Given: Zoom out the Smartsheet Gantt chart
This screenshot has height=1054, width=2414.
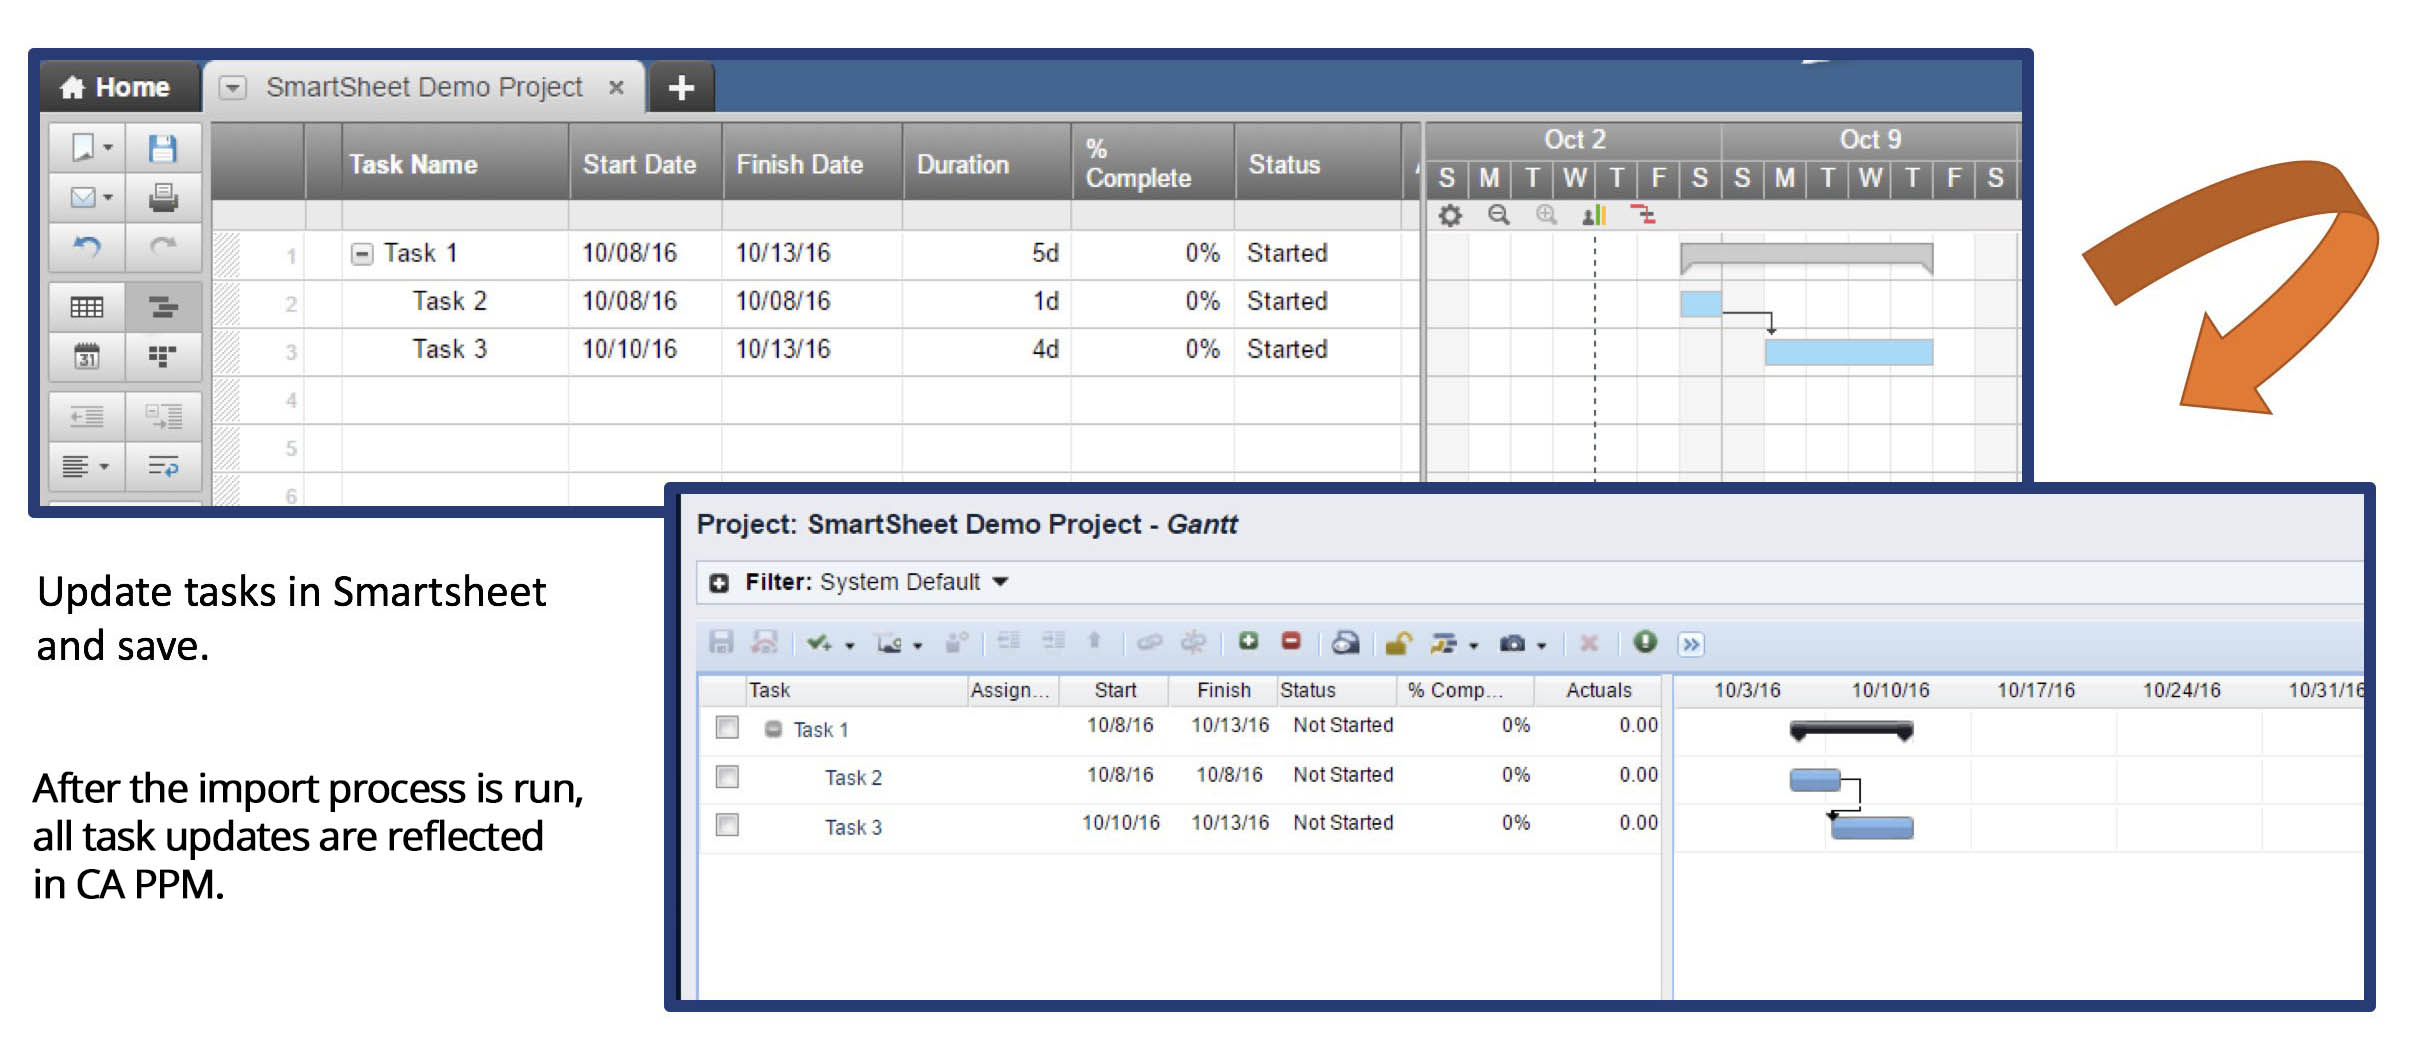Looking at the screenshot, I should click(1498, 215).
